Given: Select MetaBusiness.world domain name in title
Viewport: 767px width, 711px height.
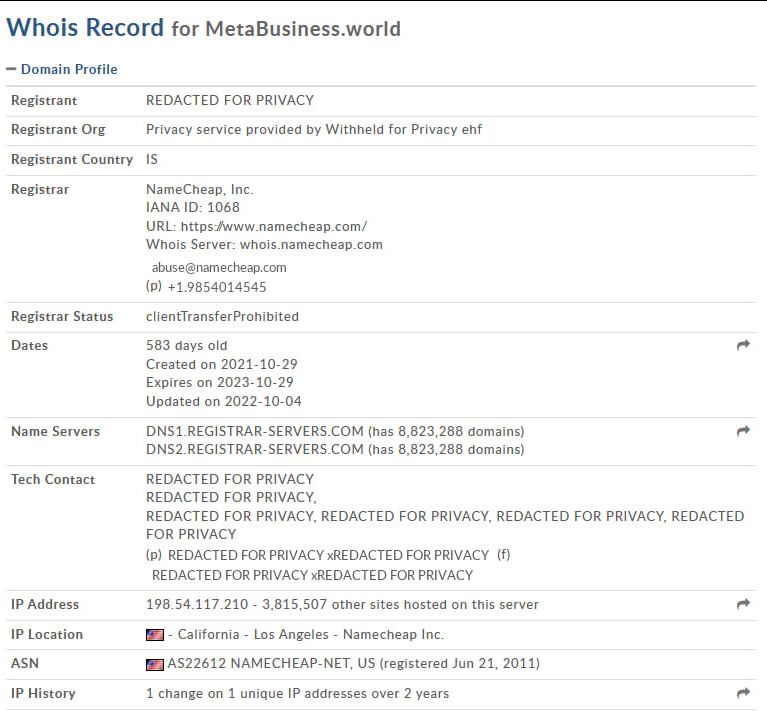Looking at the screenshot, I should (303, 29).
